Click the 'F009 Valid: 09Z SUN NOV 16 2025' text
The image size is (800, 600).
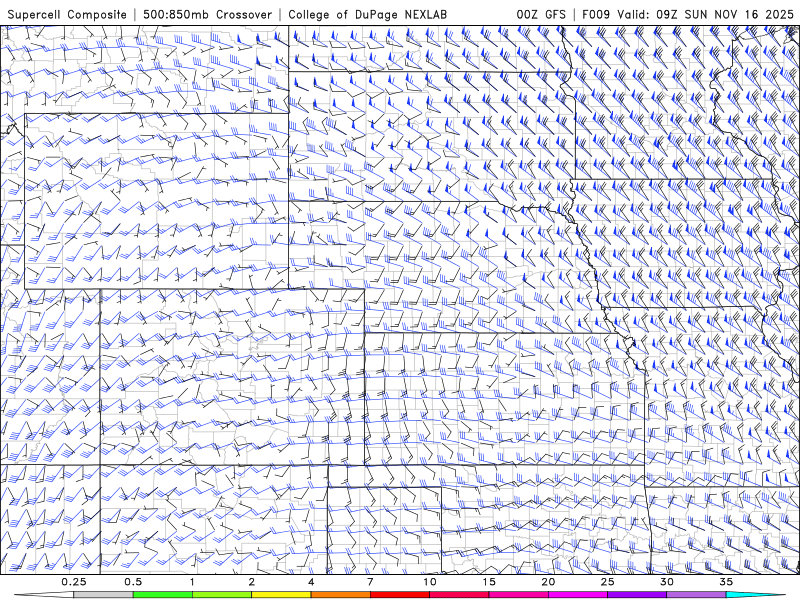click(688, 14)
